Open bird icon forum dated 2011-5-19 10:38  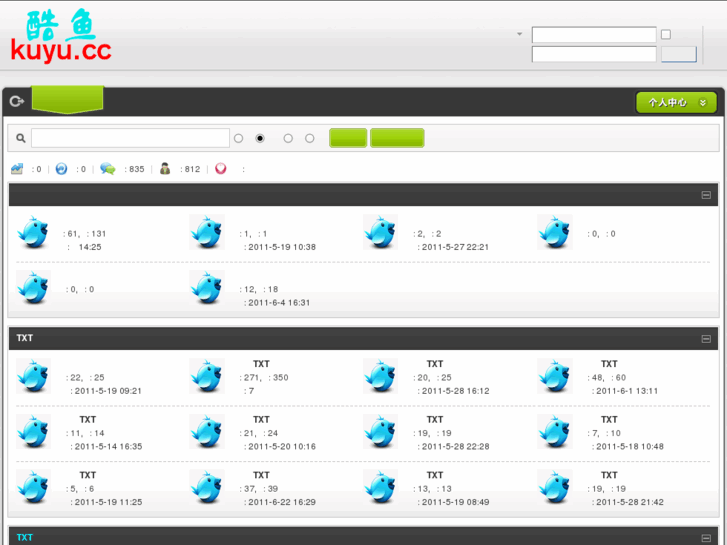coord(207,232)
